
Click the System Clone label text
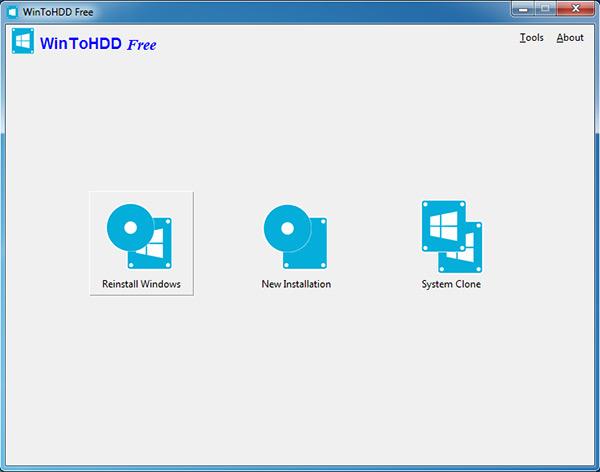pos(451,284)
